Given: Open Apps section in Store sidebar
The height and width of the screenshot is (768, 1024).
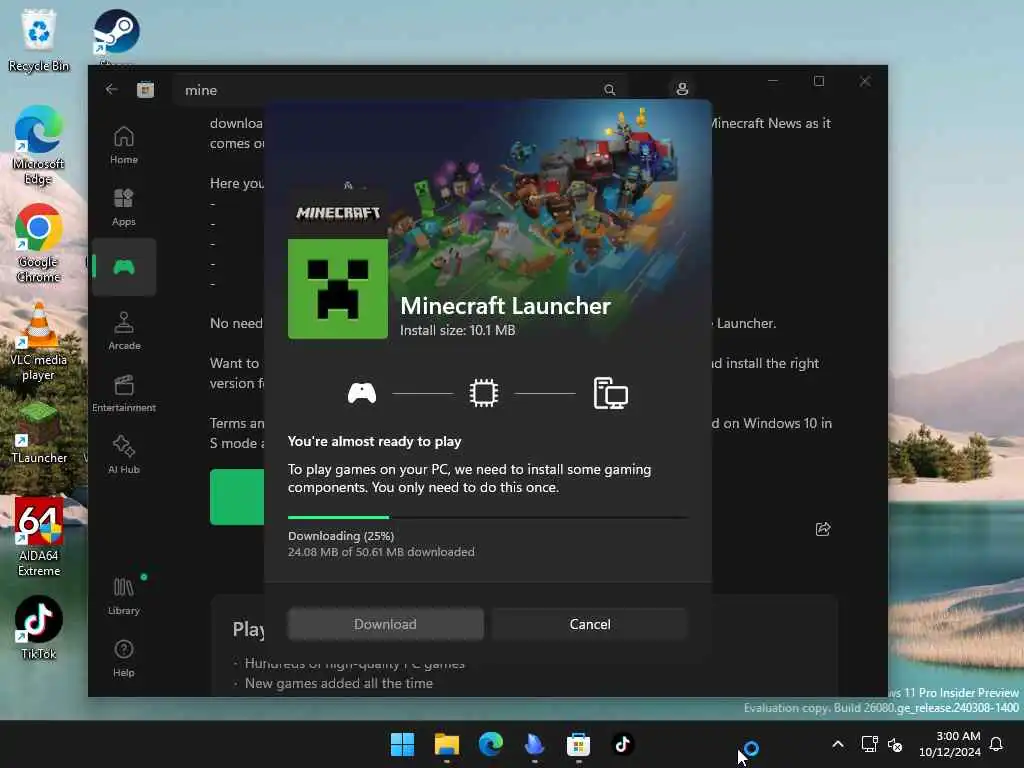Looking at the screenshot, I should point(123,207).
